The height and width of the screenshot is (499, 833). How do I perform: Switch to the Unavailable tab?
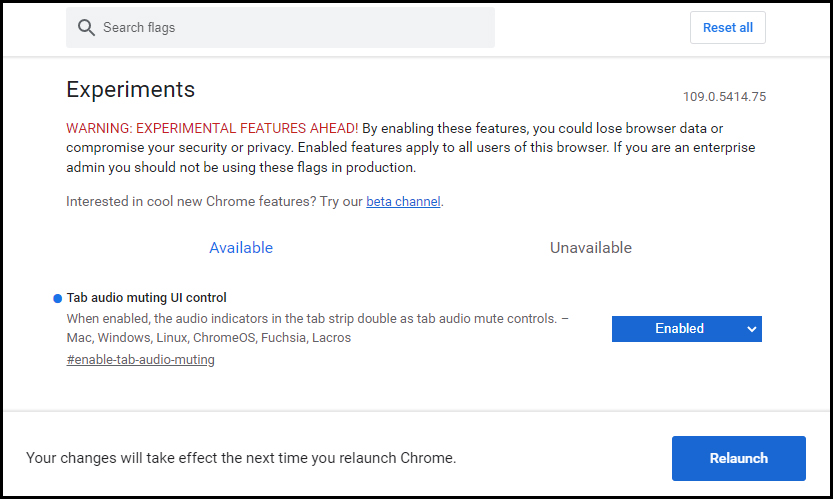pos(591,248)
